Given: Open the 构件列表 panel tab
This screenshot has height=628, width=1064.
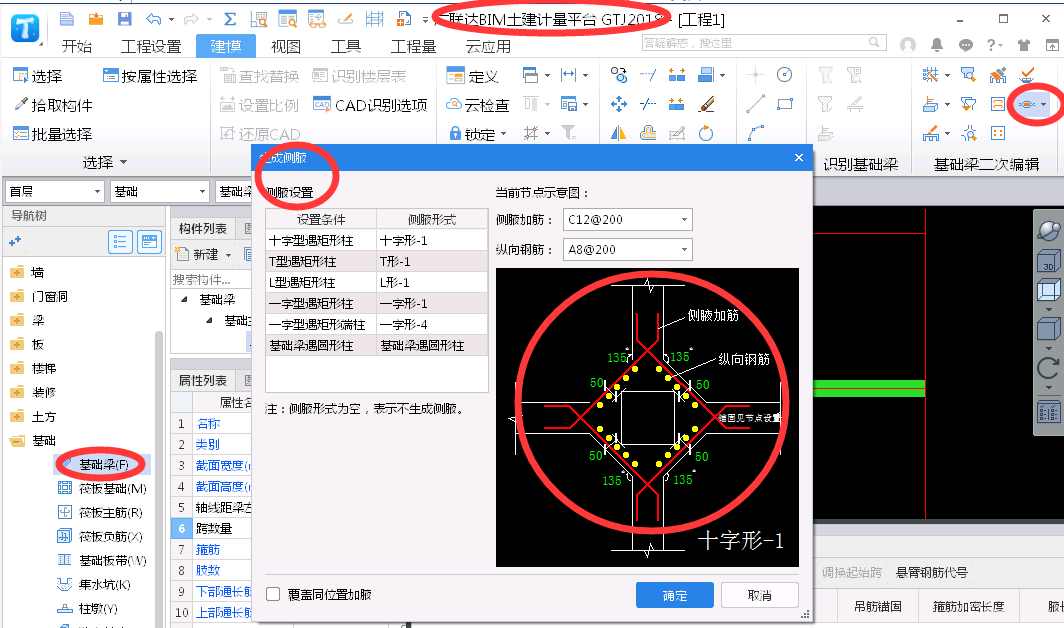Looking at the screenshot, I should [x=203, y=229].
